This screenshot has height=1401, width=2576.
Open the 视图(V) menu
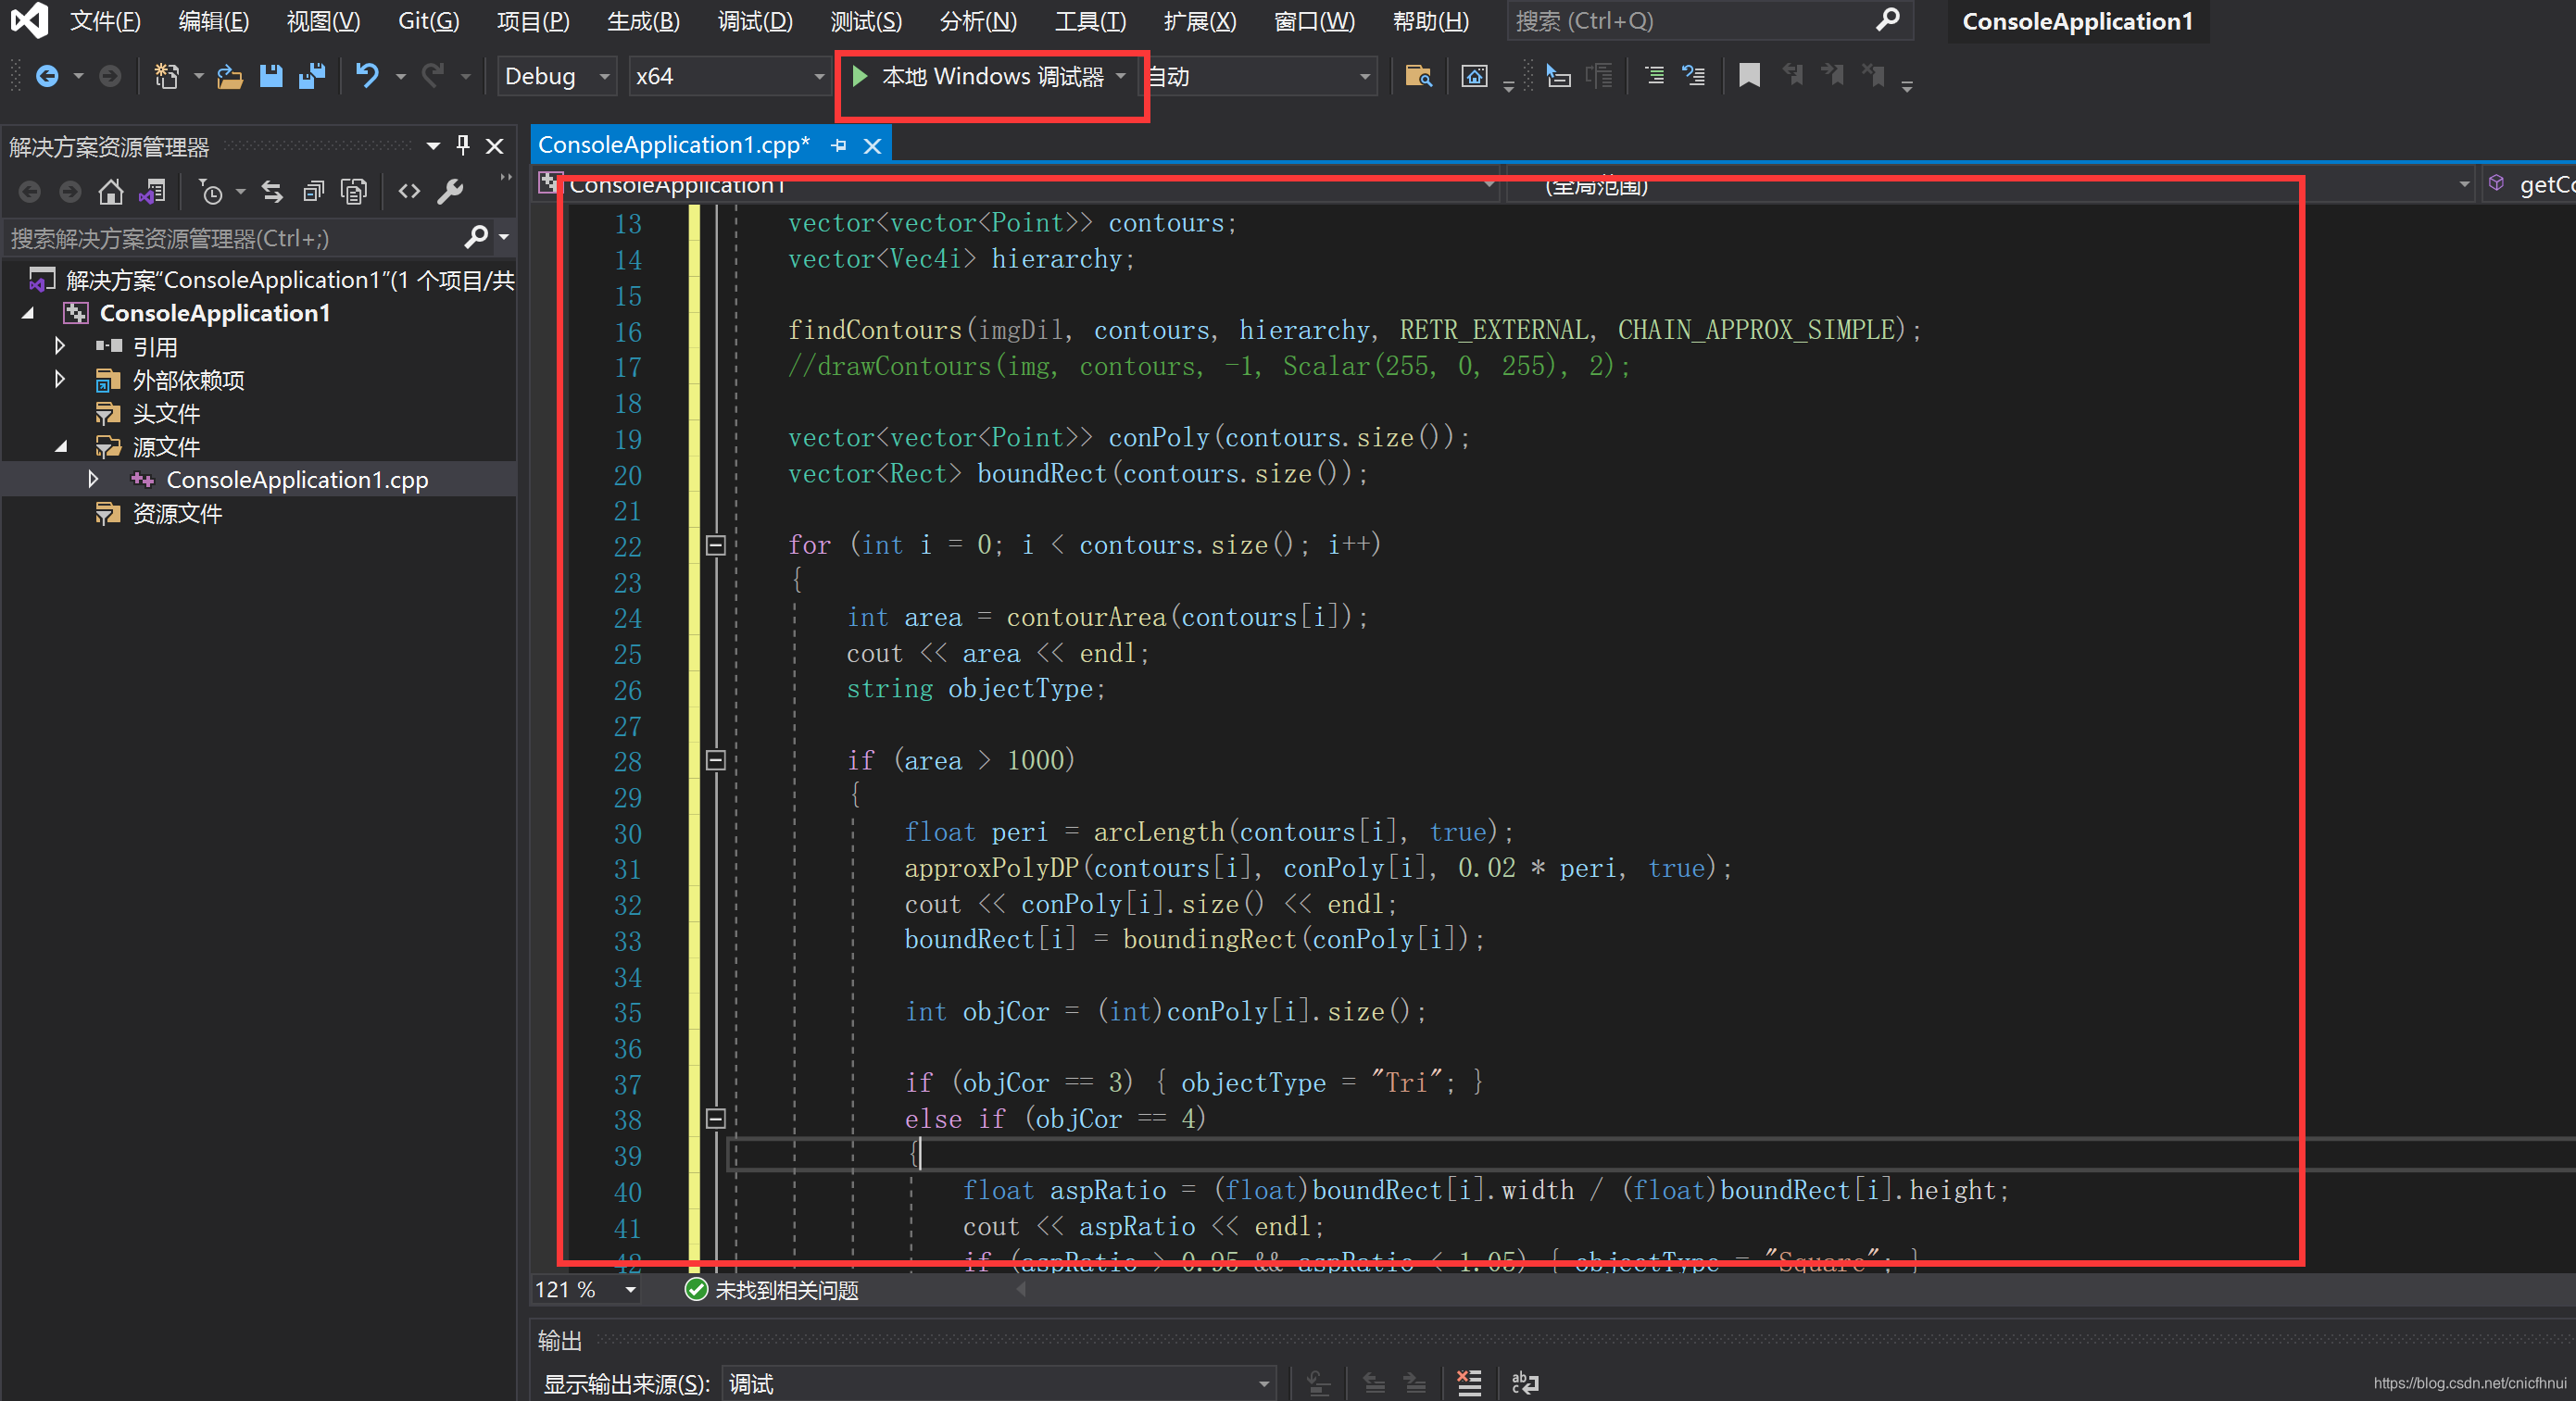(323, 21)
